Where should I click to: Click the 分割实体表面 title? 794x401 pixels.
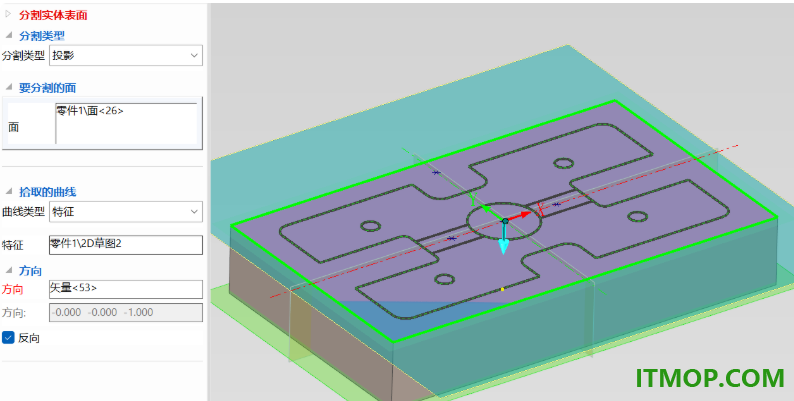(53, 15)
